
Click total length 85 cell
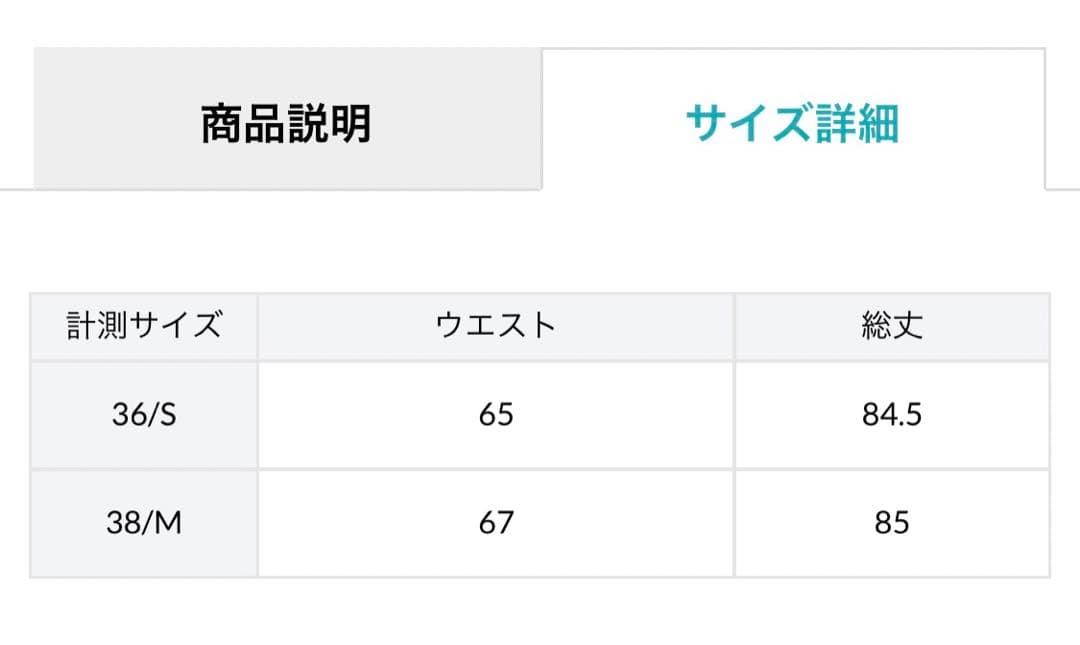click(891, 523)
